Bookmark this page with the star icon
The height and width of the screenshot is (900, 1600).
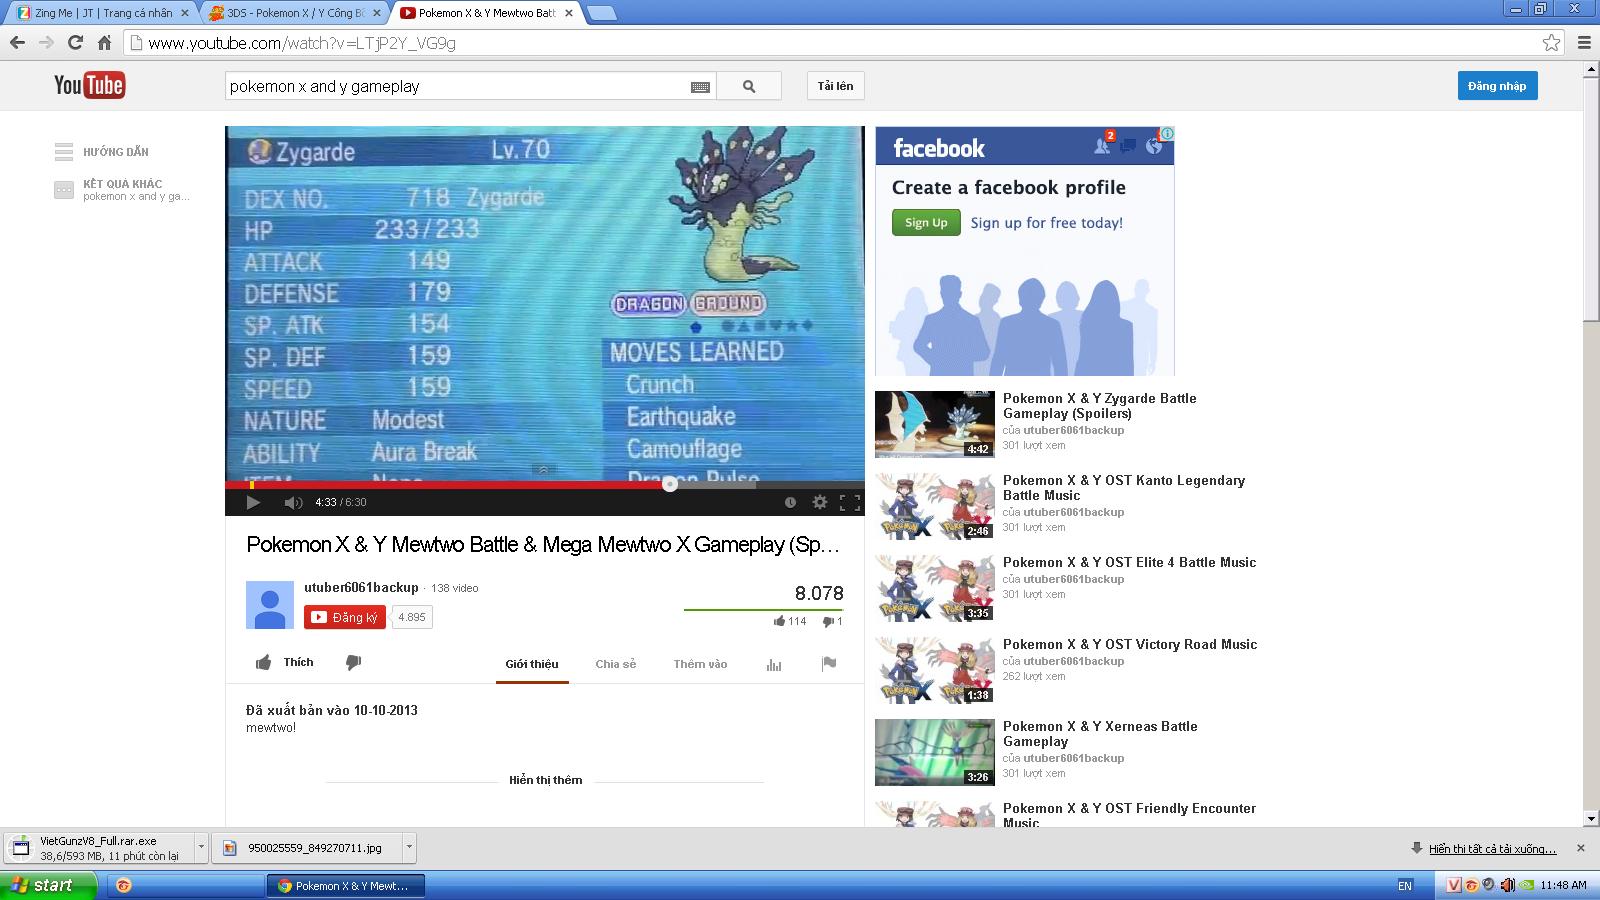click(1551, 42)
